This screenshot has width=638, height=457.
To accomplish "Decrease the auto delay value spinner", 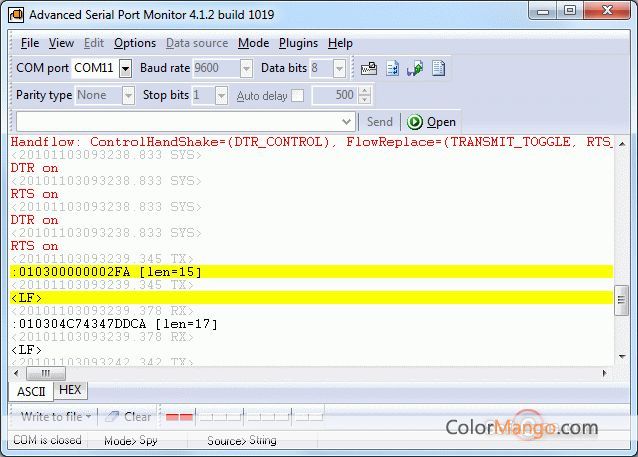I will [x=365, y=100].
